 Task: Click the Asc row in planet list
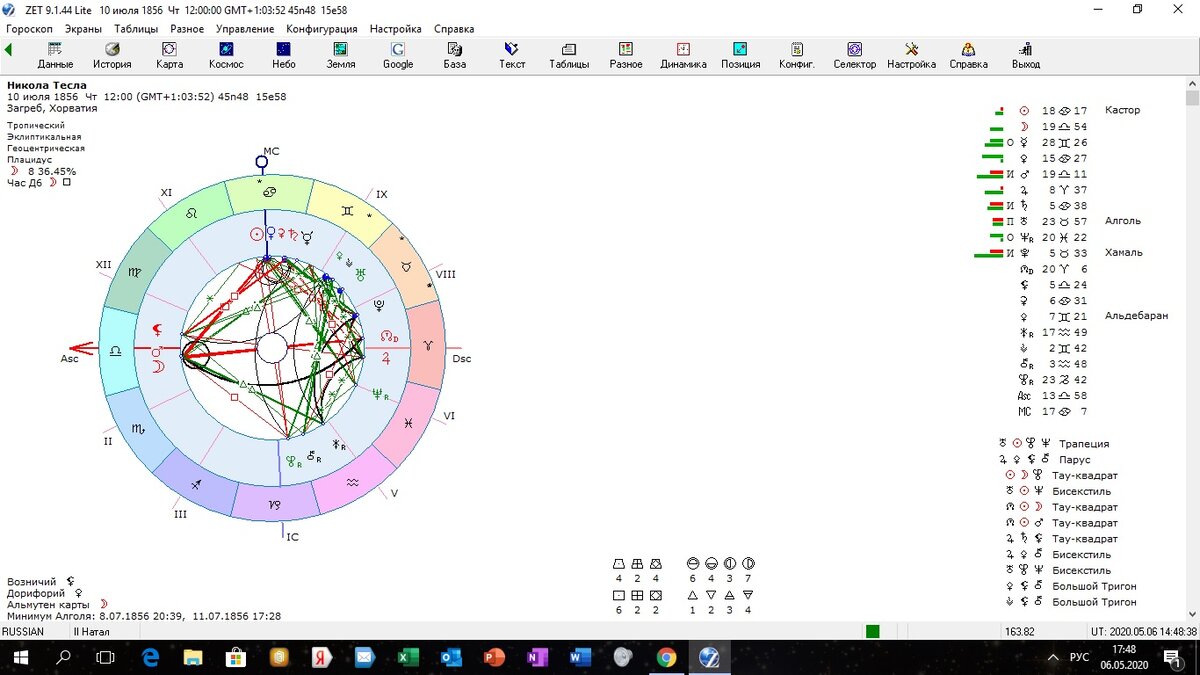click(x=1053, y=396)
